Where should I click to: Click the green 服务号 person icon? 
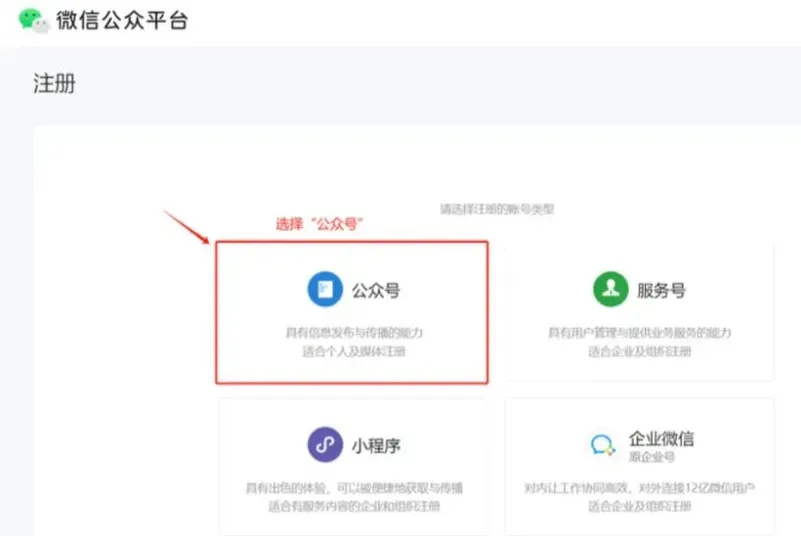click(x=610, y=289)
